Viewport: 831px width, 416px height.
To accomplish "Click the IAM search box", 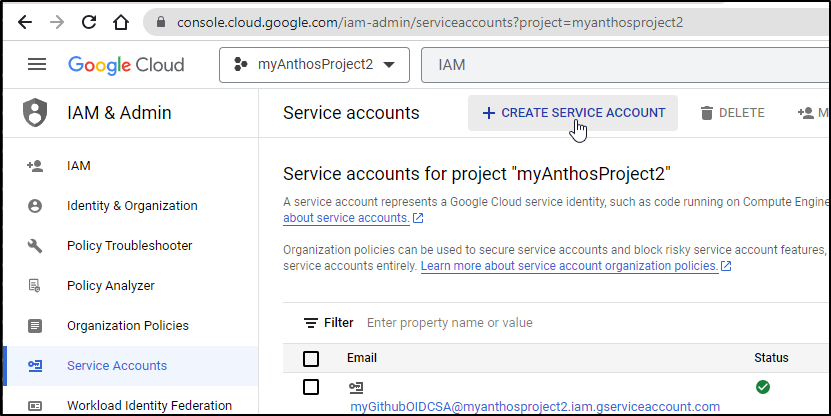I will [625, 65].
